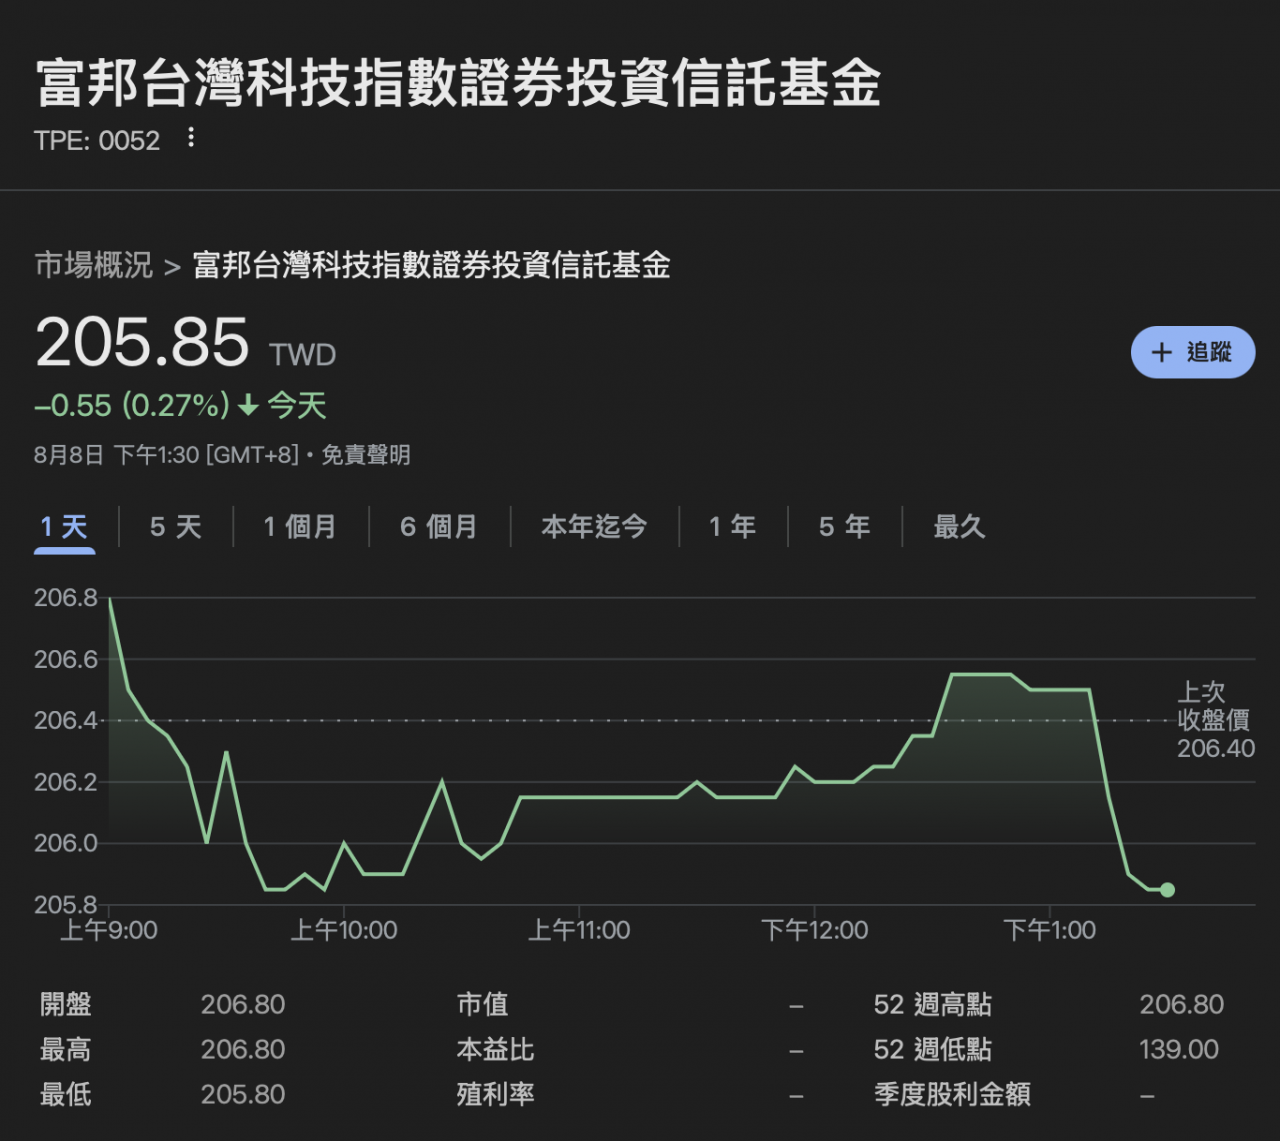Click the green down arrow next to 今天
The image size is (1280, 1141).
pos(248,406)
